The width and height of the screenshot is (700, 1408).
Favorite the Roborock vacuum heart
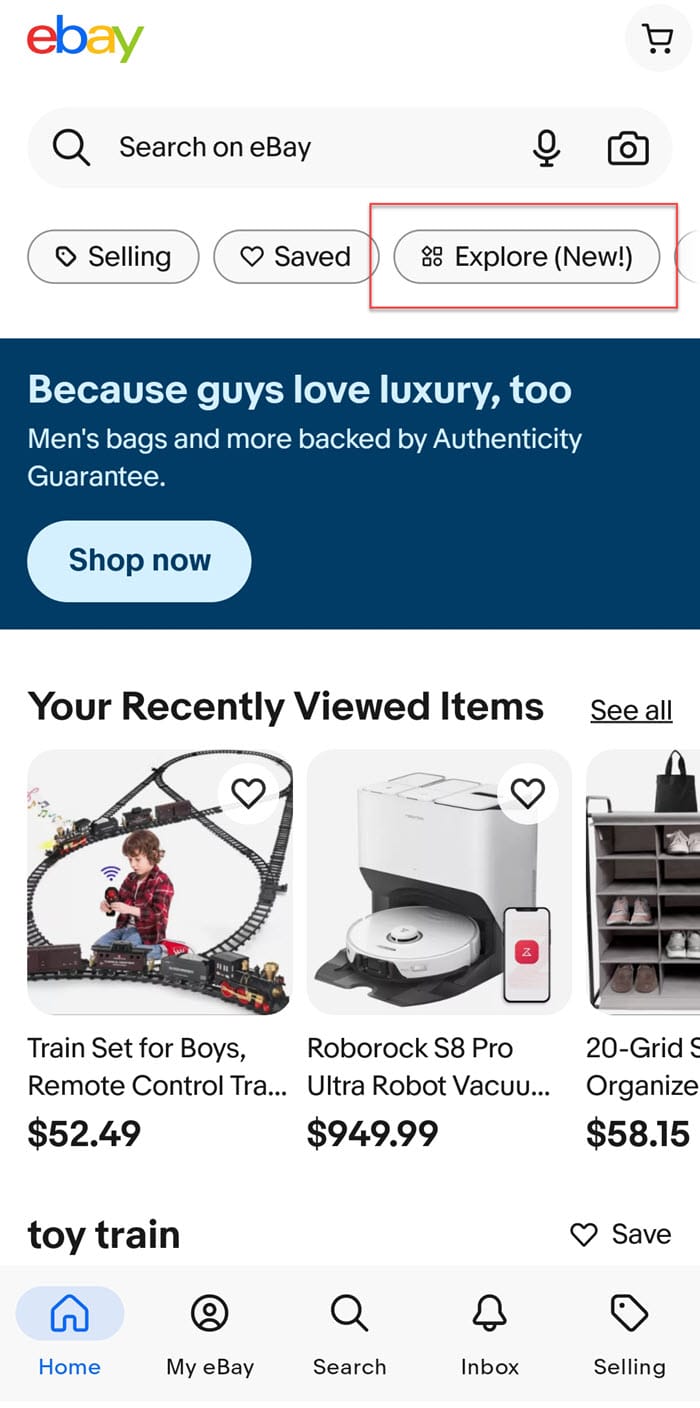(x=527, y=794)
